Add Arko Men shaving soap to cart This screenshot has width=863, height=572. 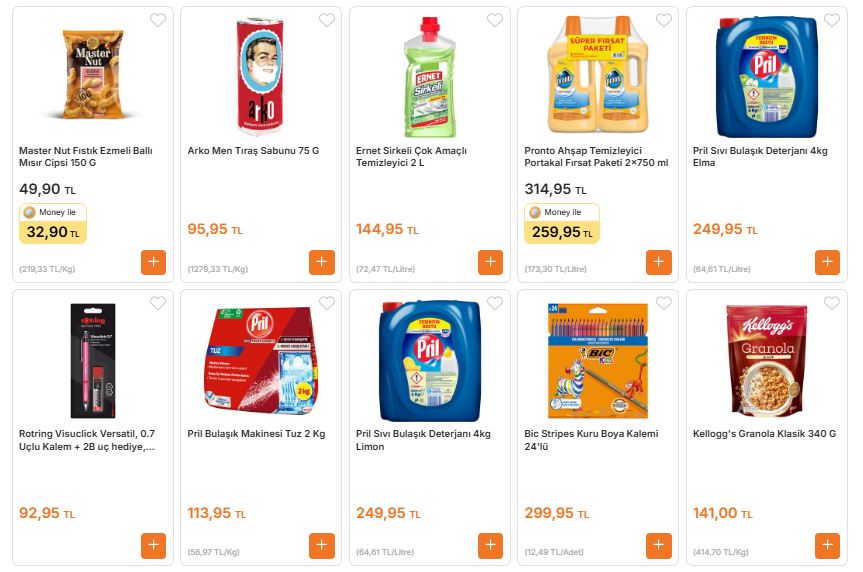322,263
